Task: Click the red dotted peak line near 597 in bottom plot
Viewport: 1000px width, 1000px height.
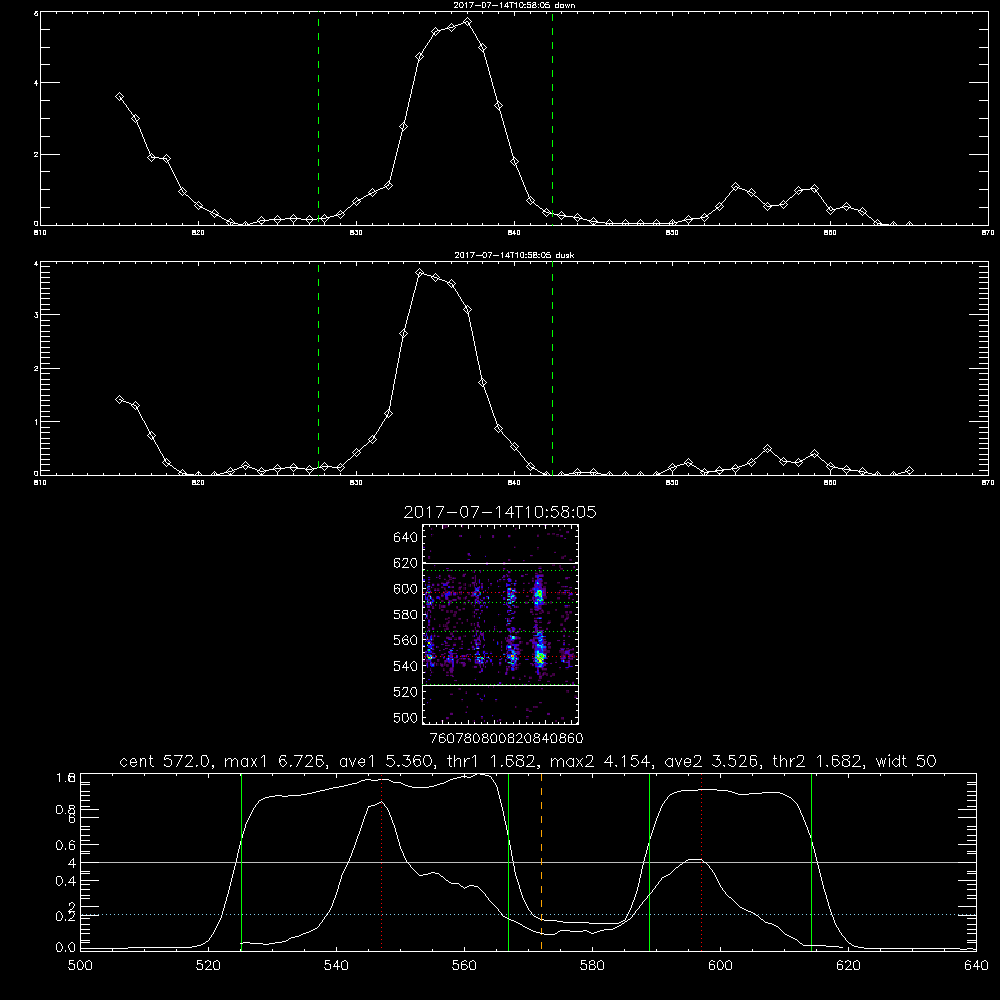Action: point(702,861)
